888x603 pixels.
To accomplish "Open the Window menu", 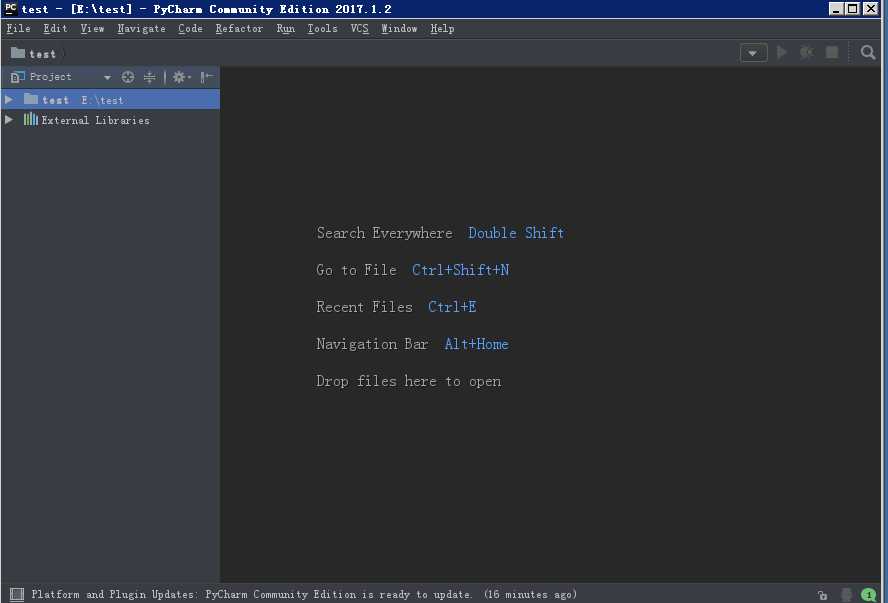I will point(399,28).
